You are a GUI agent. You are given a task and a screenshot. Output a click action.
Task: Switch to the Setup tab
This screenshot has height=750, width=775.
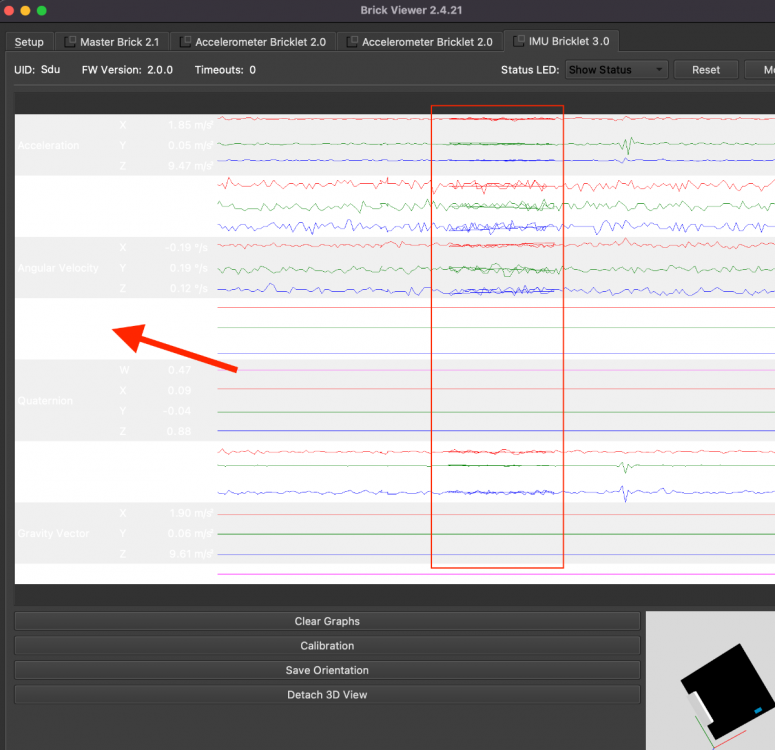tap(29, 42)
